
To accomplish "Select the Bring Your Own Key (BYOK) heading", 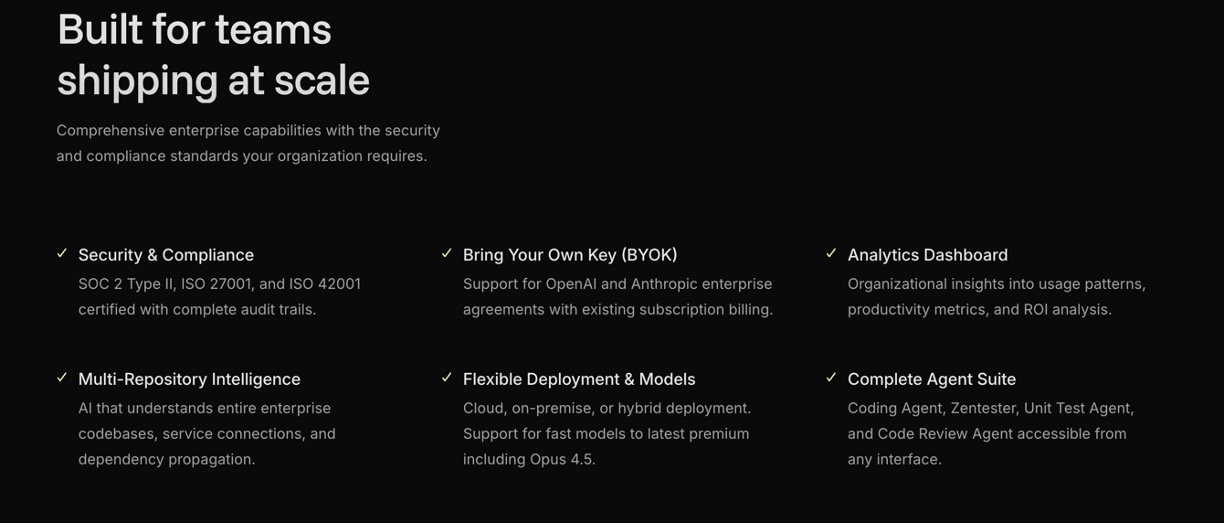I will 570,255.
